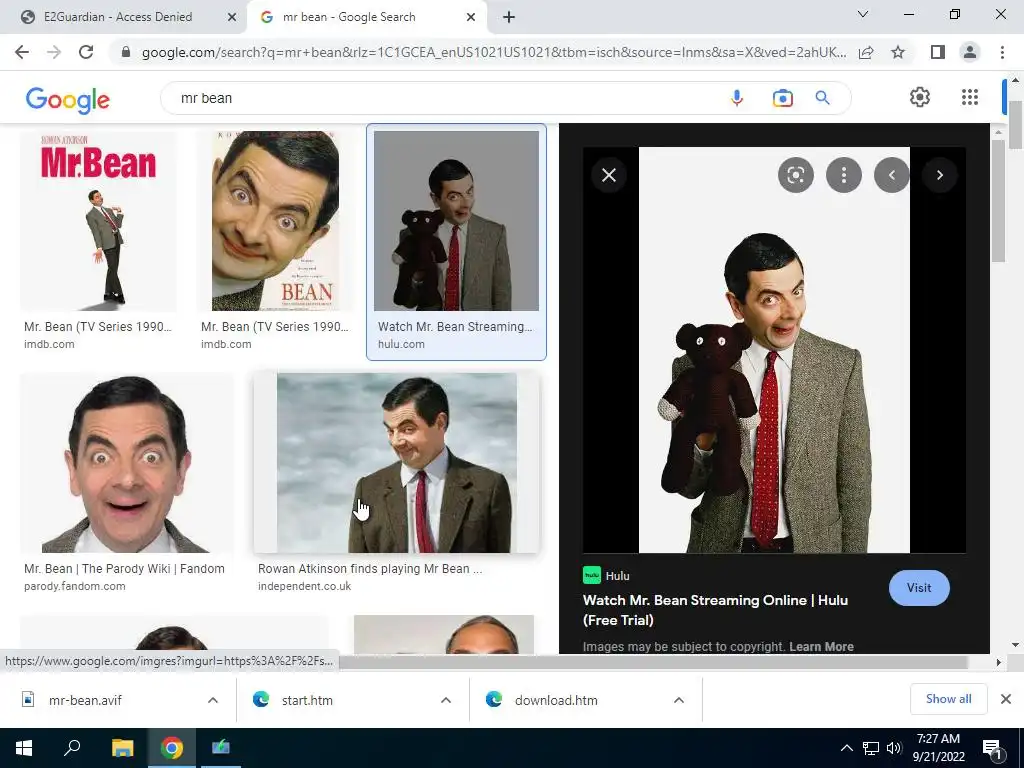The height and width of the screenshot is (768, 1024).
Task: Go back to the previous page
Action: tap(22, 52)
